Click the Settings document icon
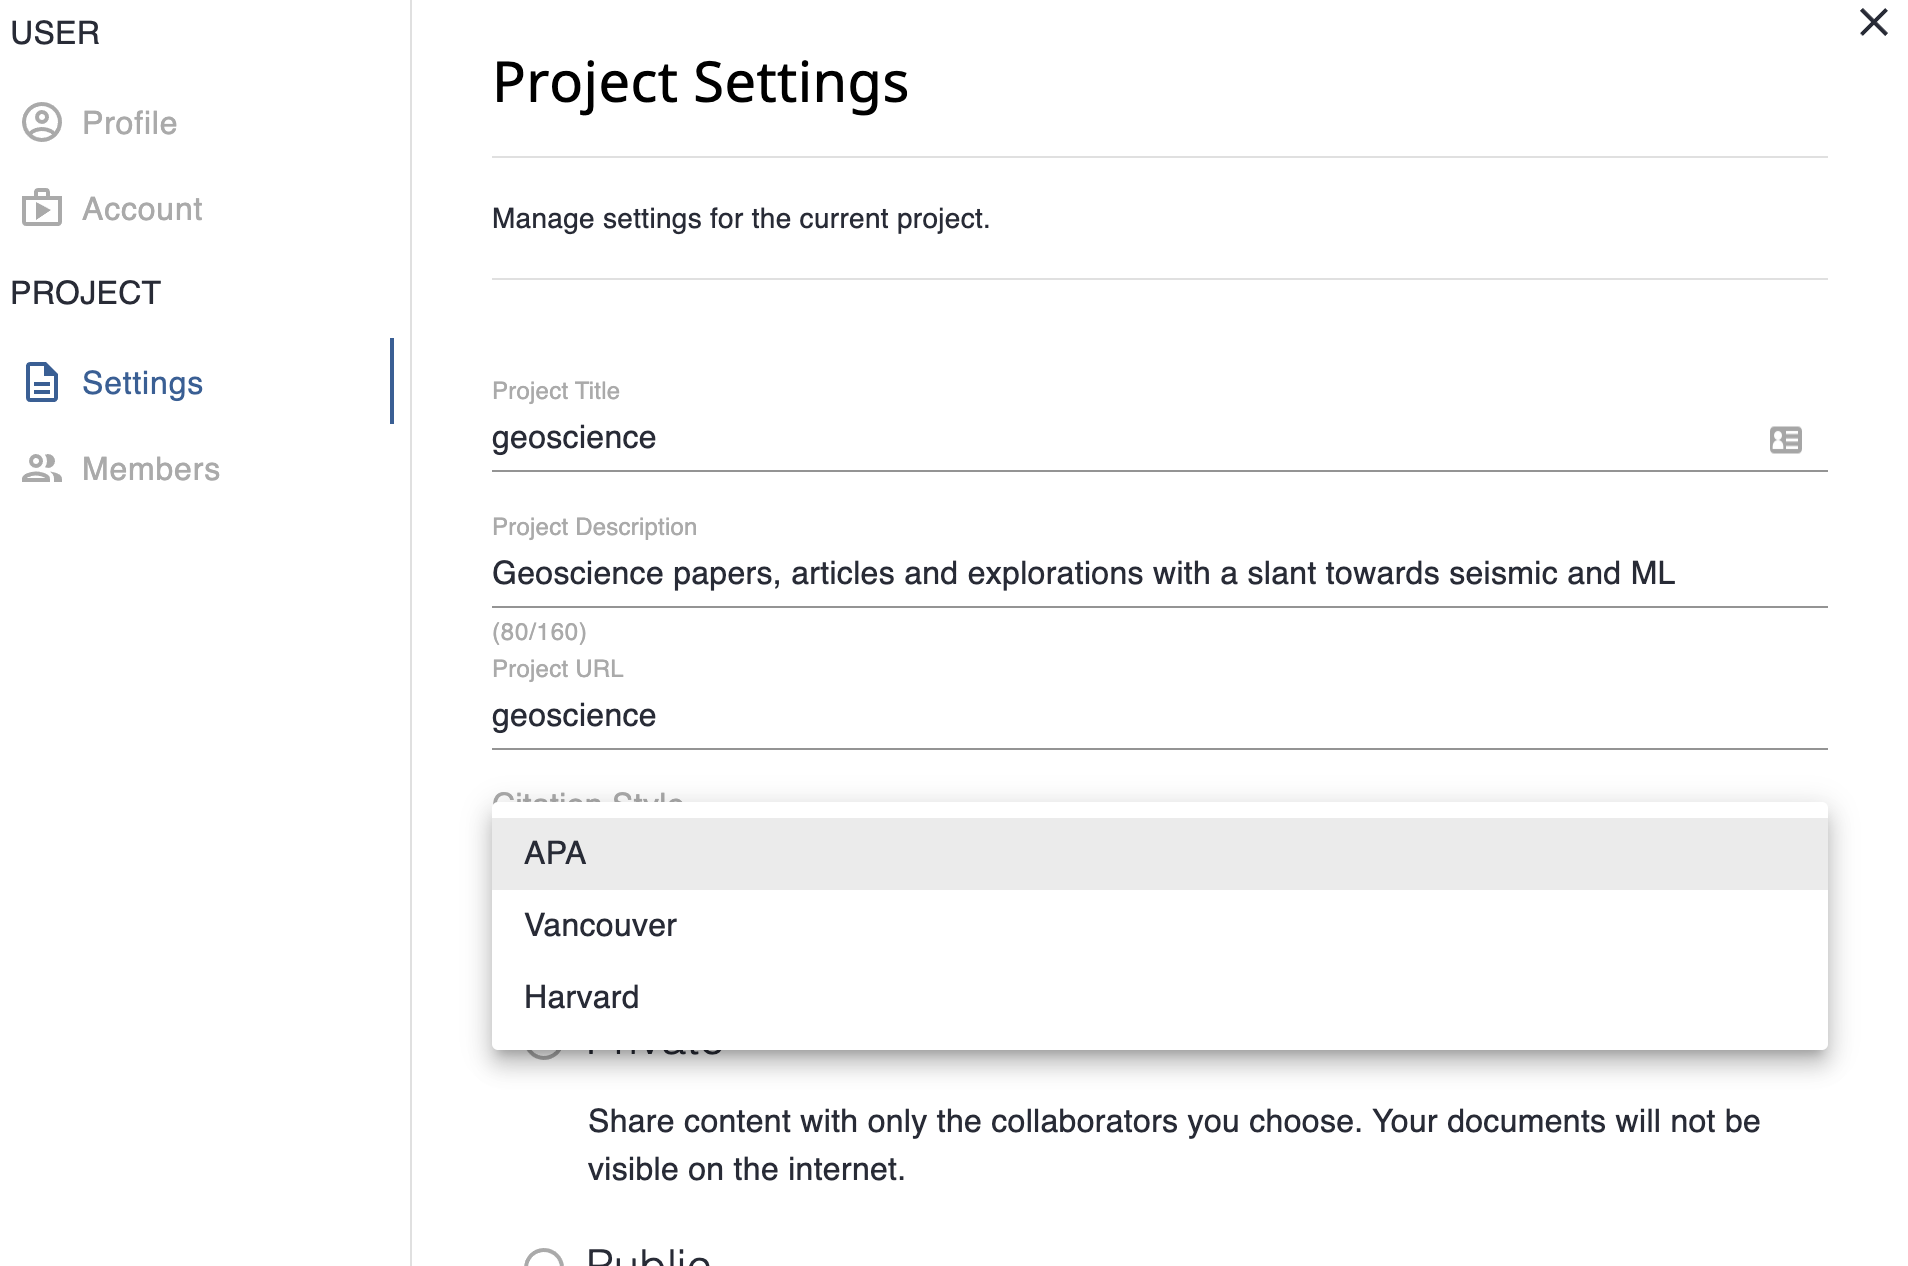The height and width of the screenshot is (1266, 1908). pos(42,383)
